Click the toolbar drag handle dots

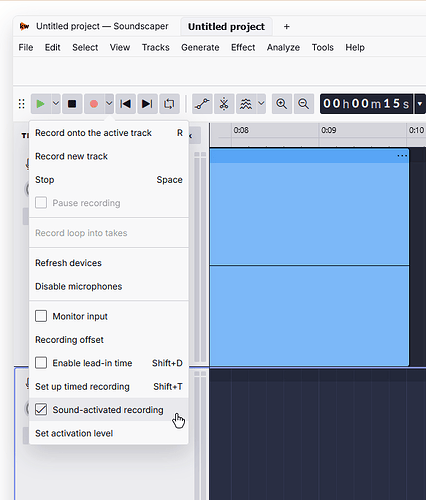[x=22, y=104]
